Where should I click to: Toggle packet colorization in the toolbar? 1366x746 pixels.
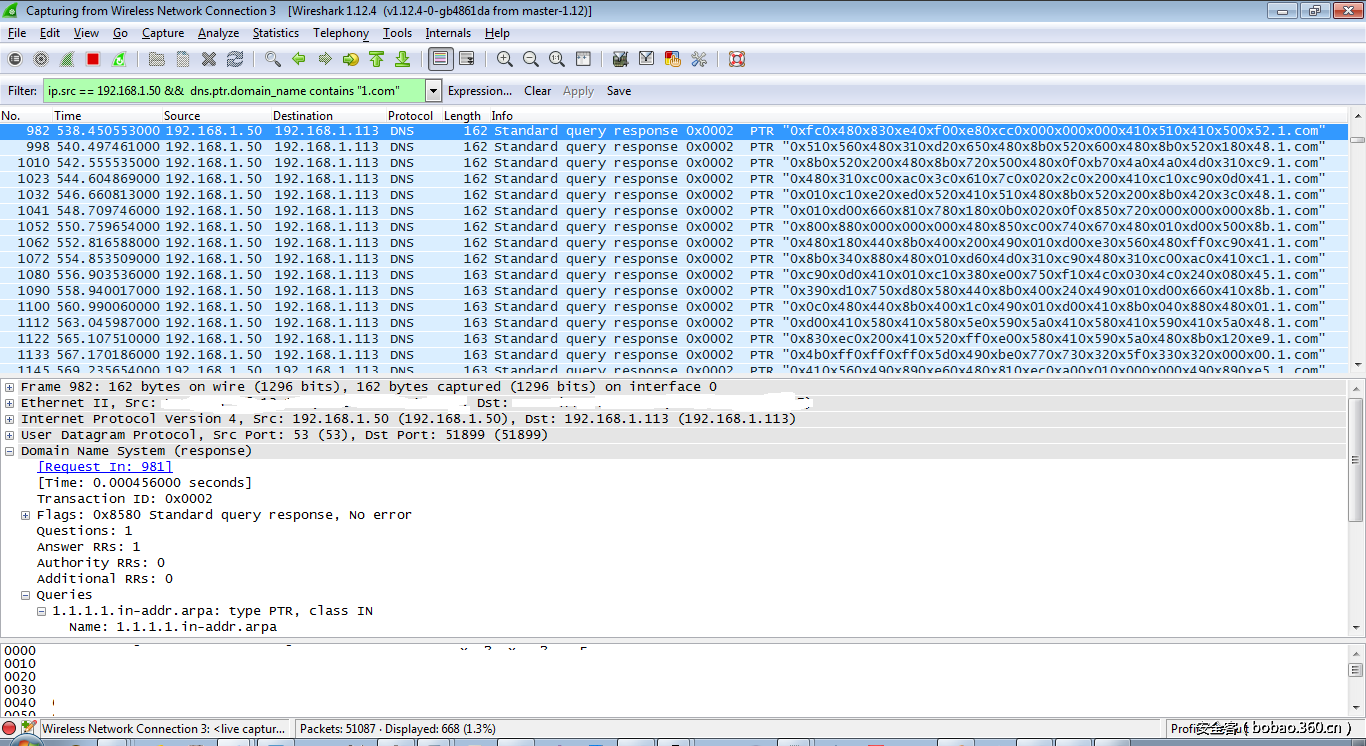point(440,60)
